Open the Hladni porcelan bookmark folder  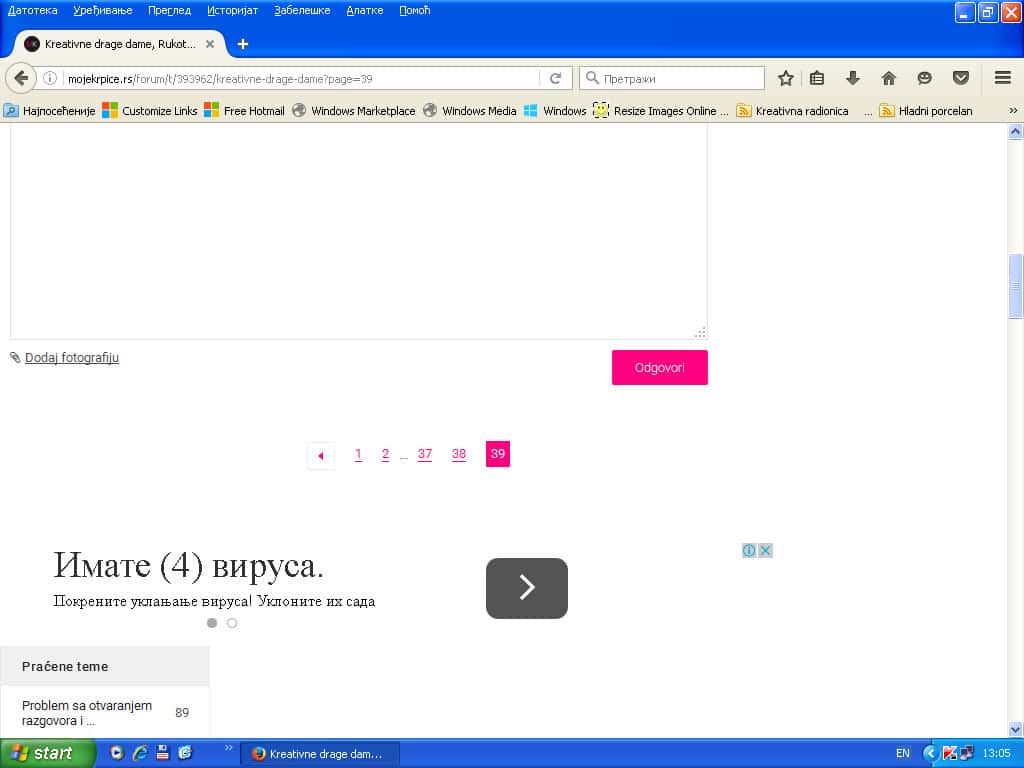pos(925,110)
